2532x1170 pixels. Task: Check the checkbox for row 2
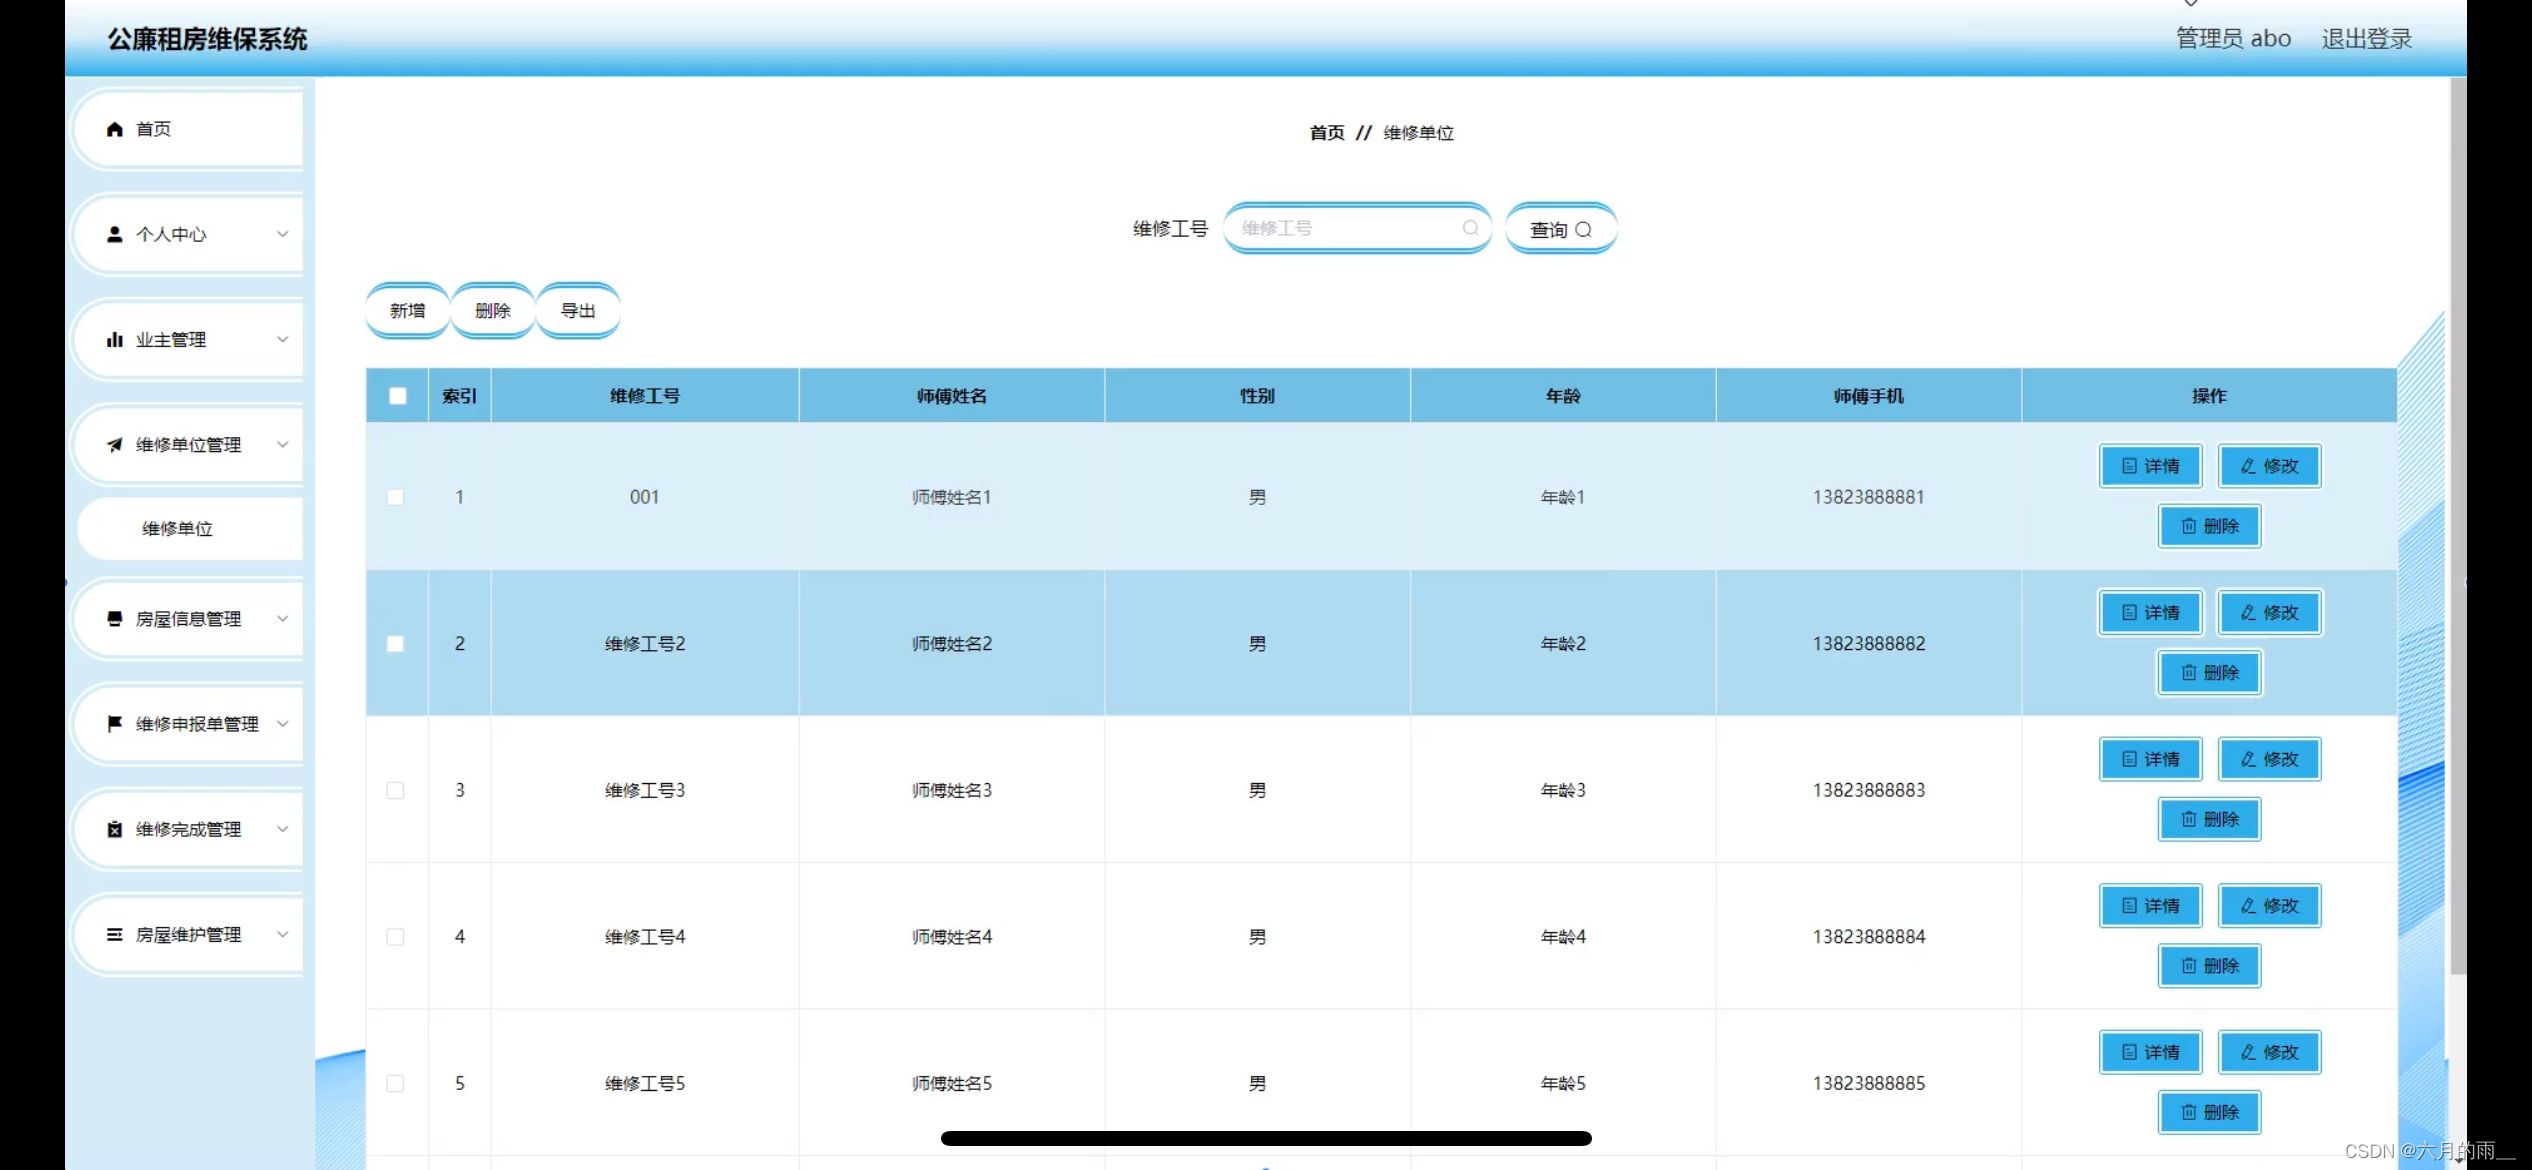point(396,644)
